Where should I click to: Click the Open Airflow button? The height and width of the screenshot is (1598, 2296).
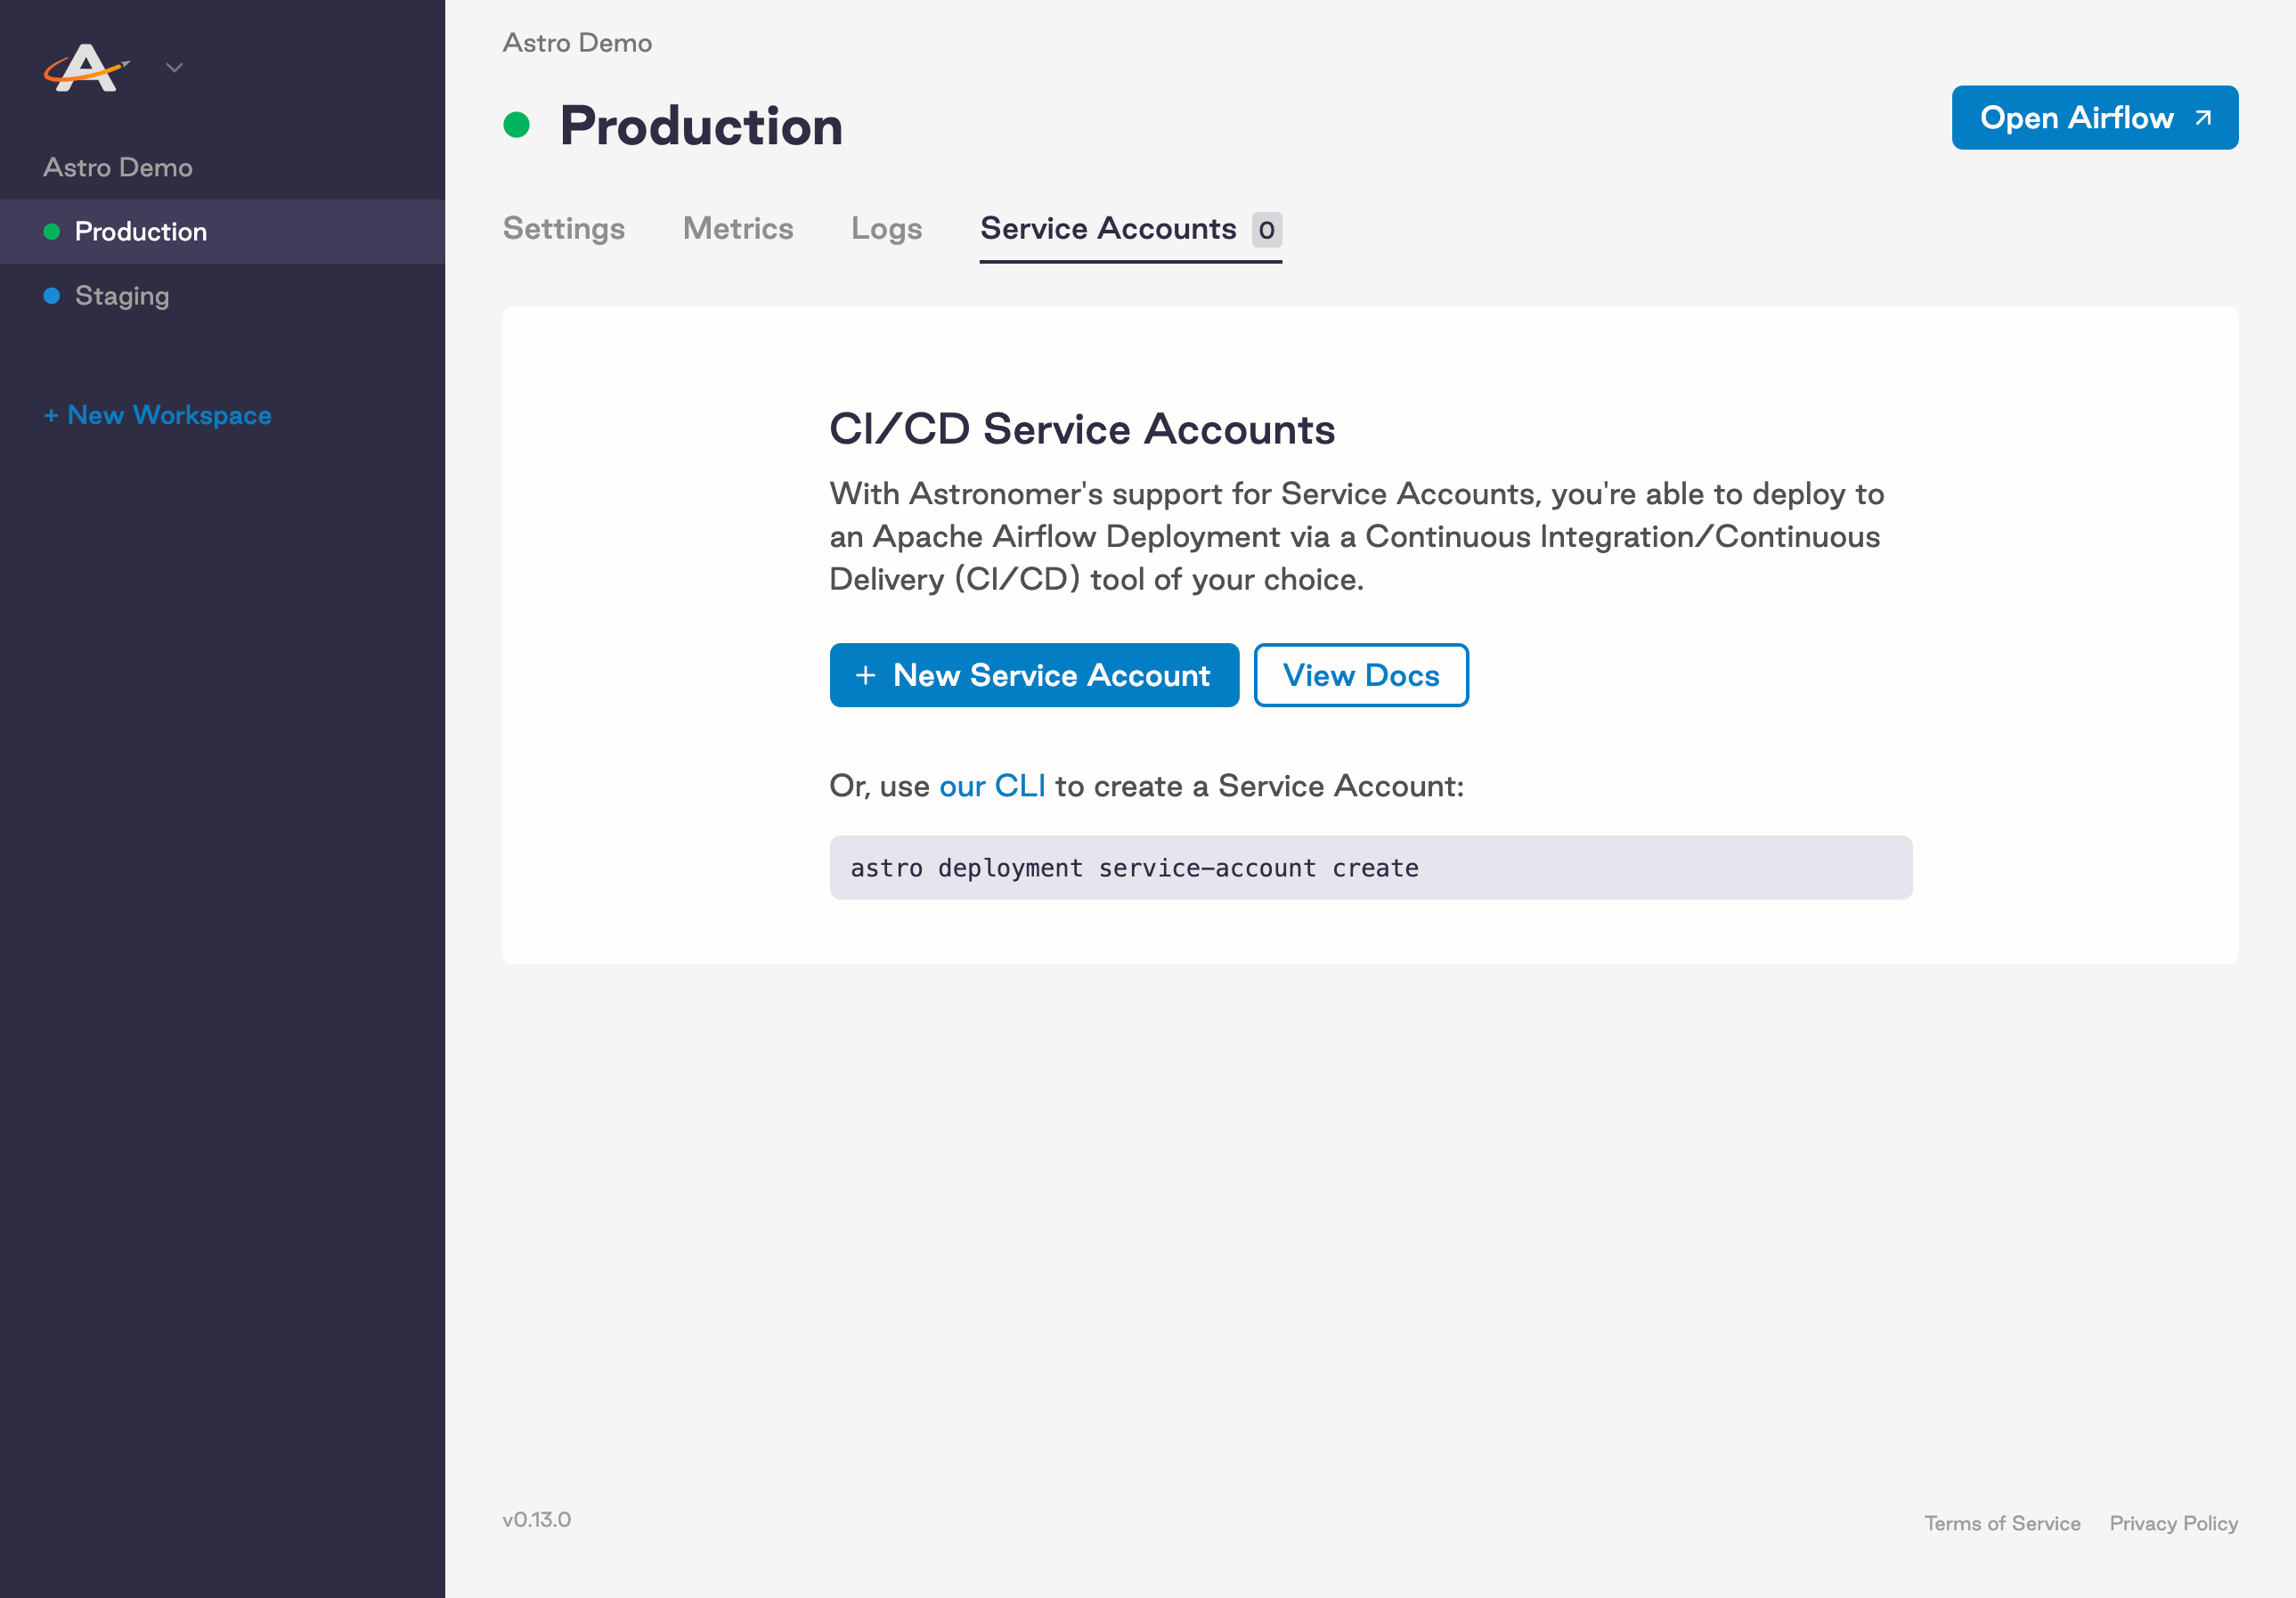[2095, 117]
